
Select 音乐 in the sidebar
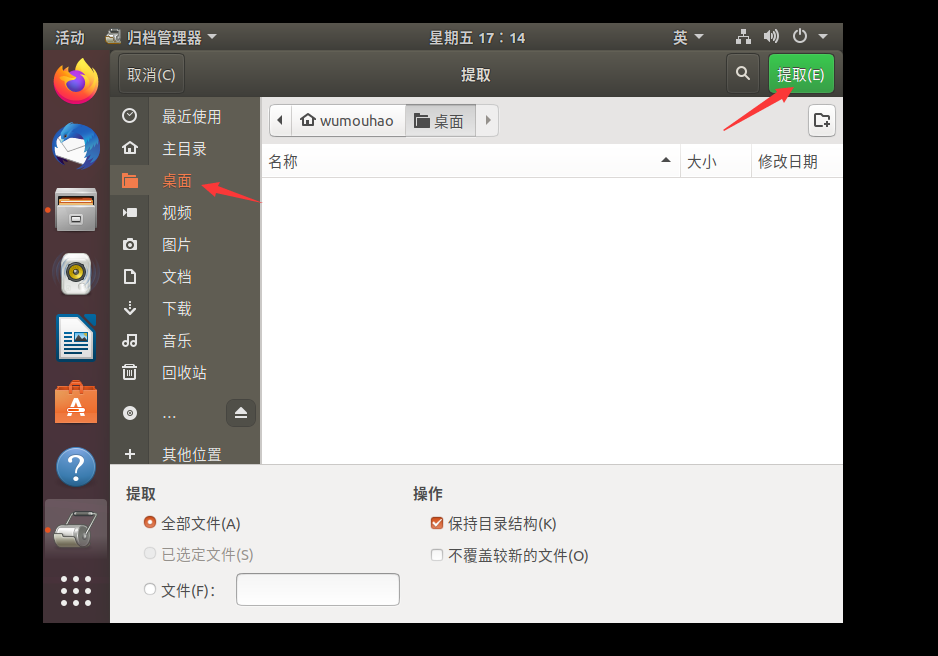[x=185, y=340]
